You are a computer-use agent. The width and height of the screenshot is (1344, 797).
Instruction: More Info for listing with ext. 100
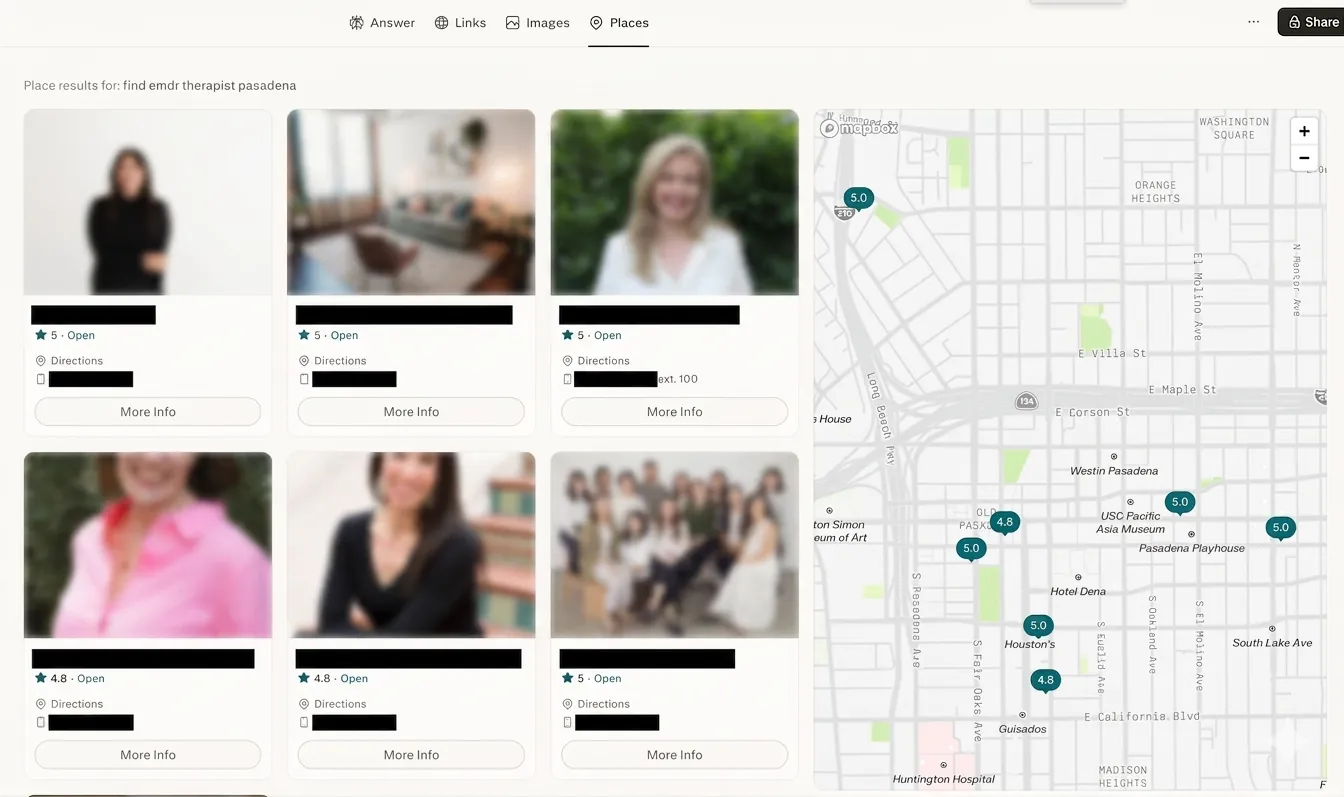(674, 411)
